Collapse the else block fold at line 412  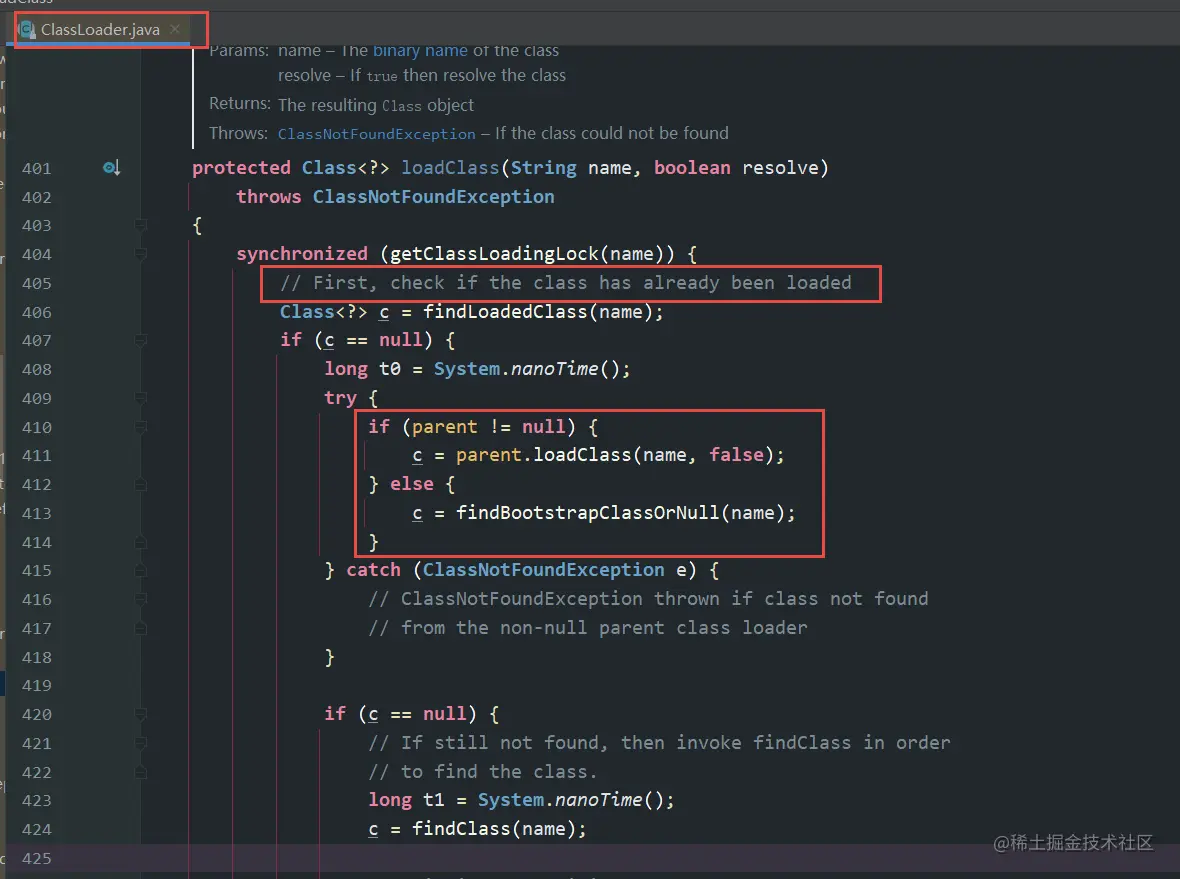[x=140, y=484]
